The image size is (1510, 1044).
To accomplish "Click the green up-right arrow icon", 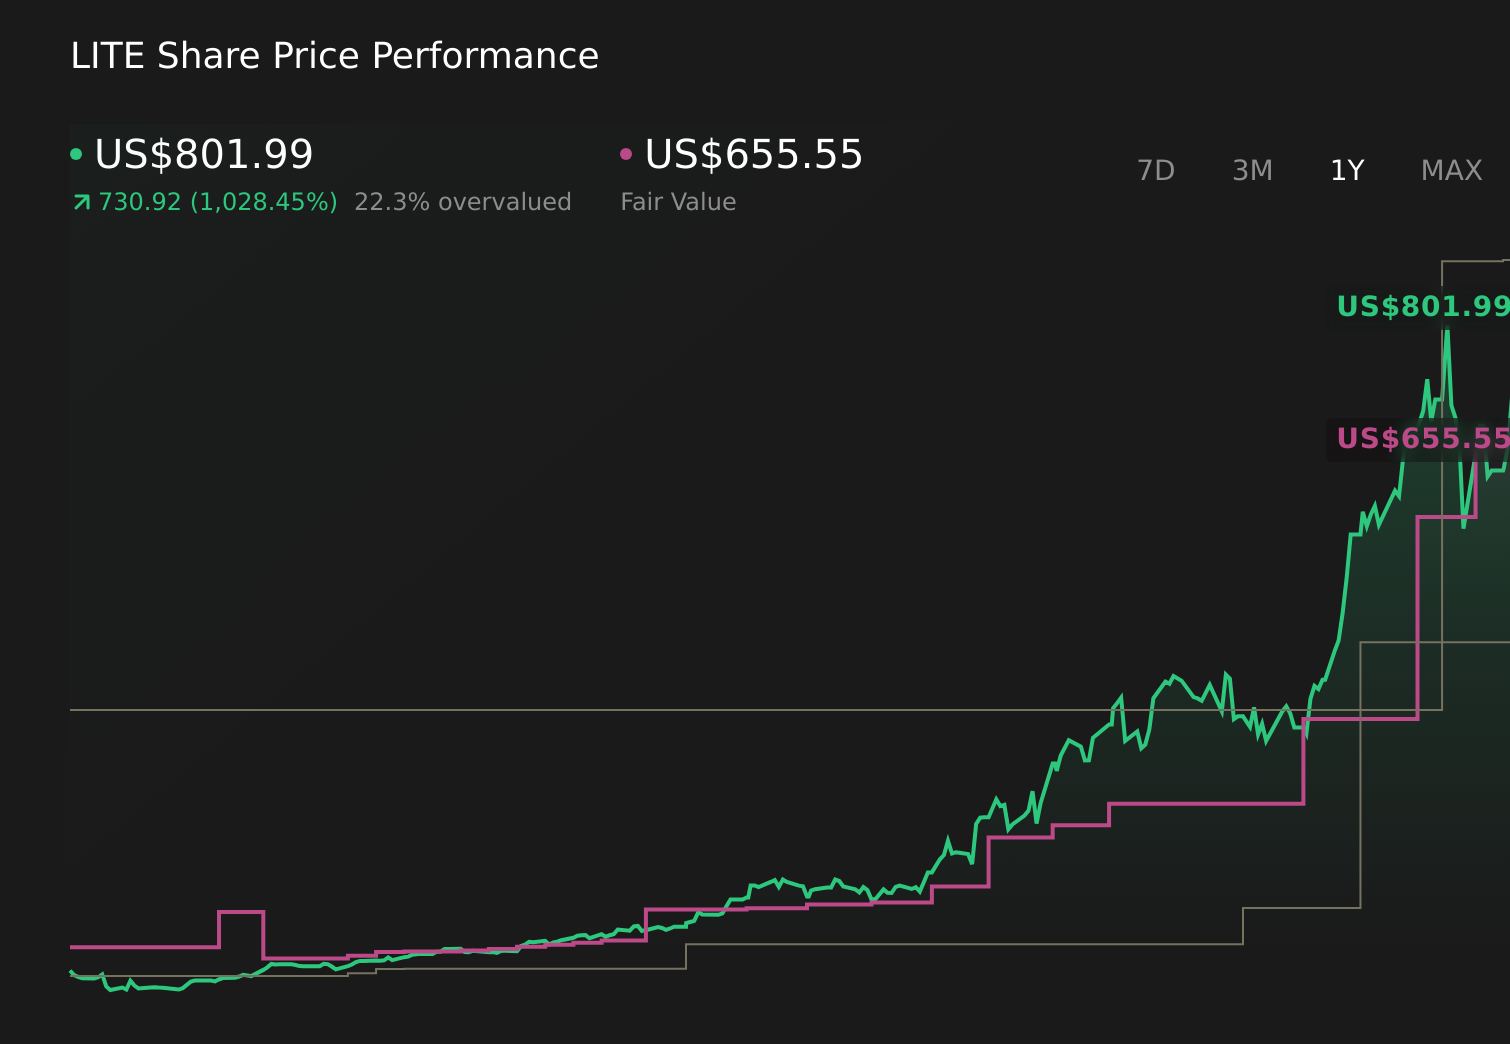I will click(x=82, y=203).
